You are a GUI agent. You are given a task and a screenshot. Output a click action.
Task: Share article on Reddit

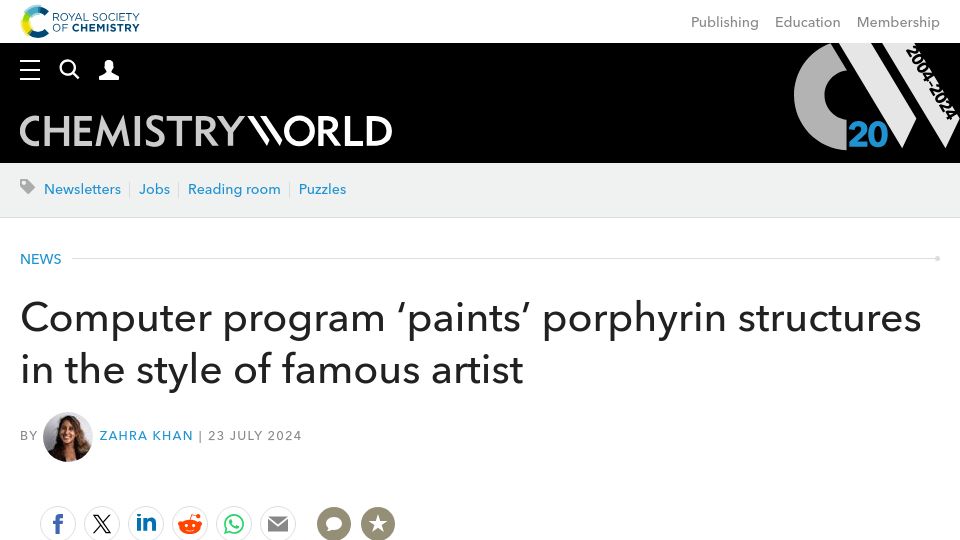(190, 524)
